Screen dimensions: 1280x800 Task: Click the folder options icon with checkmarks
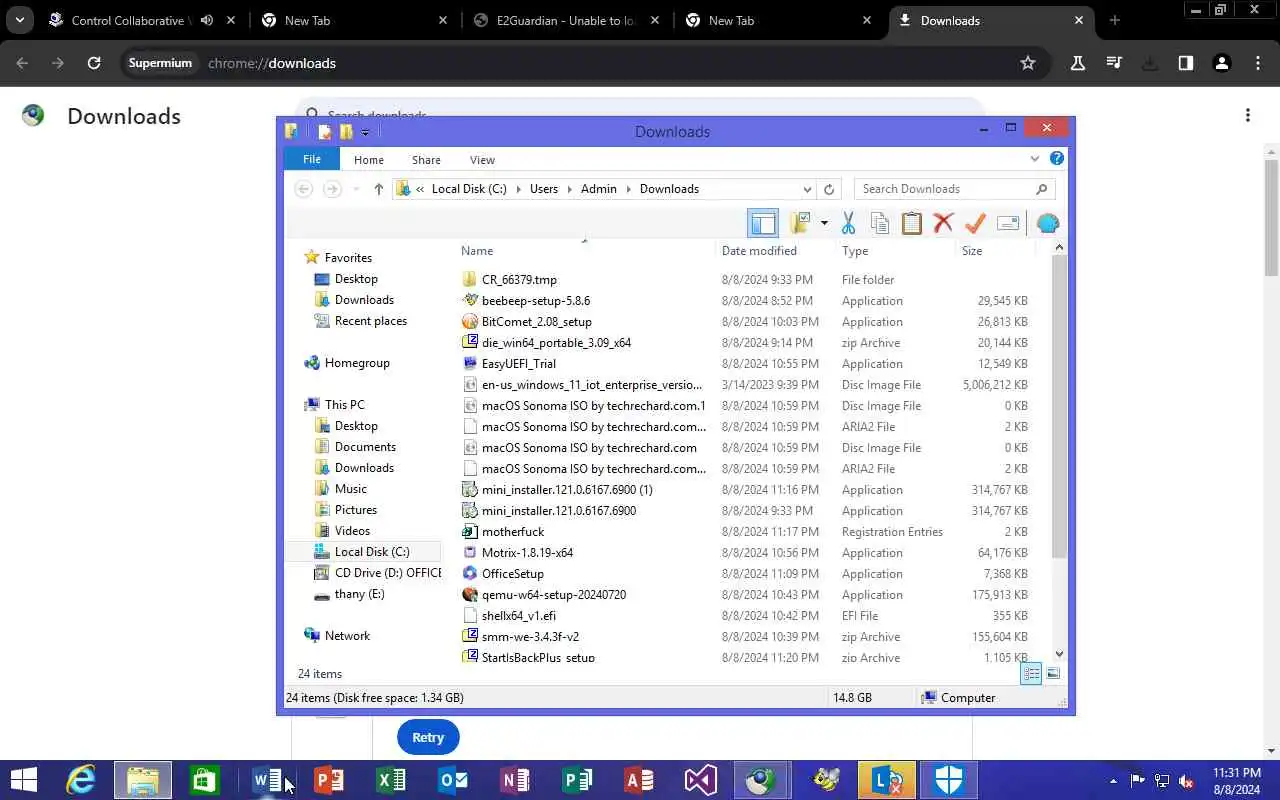[800, 223]
